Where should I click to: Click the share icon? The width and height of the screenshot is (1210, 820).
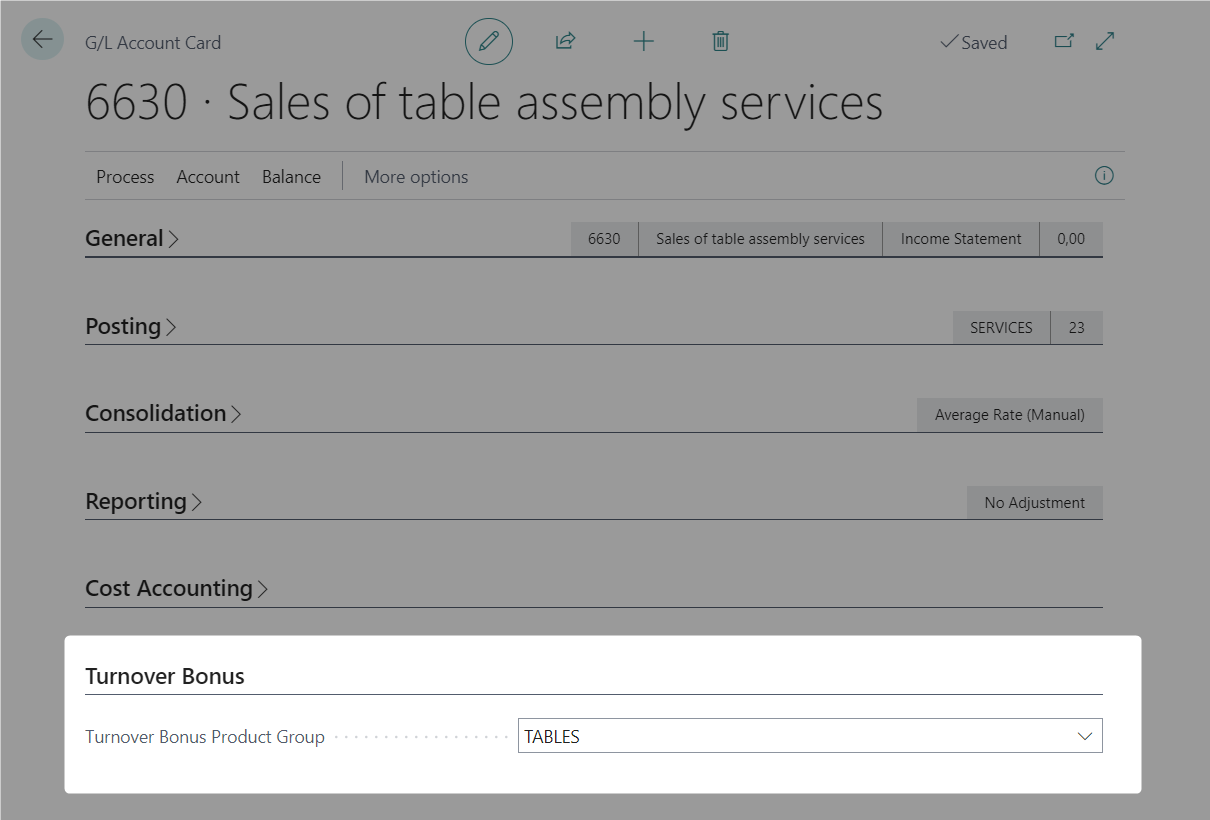[x=565, y=41]
